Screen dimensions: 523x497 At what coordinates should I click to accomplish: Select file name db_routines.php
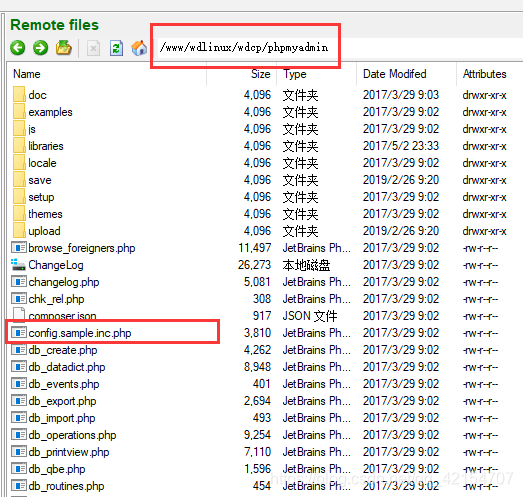coord(66,486)
